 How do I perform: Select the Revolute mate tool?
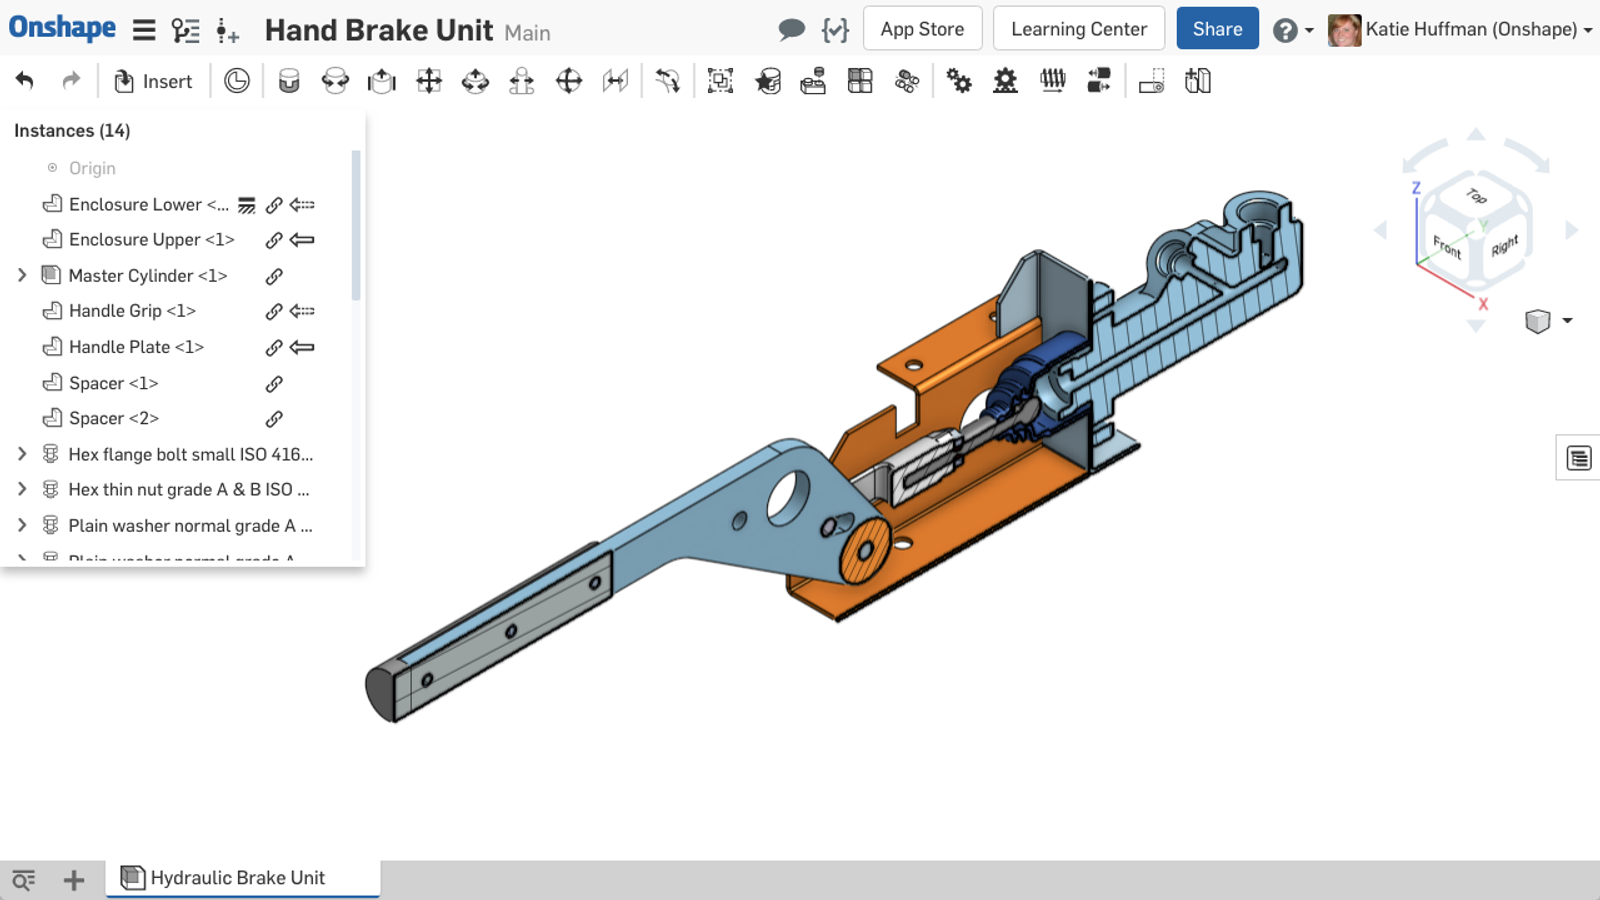(335, 81)
